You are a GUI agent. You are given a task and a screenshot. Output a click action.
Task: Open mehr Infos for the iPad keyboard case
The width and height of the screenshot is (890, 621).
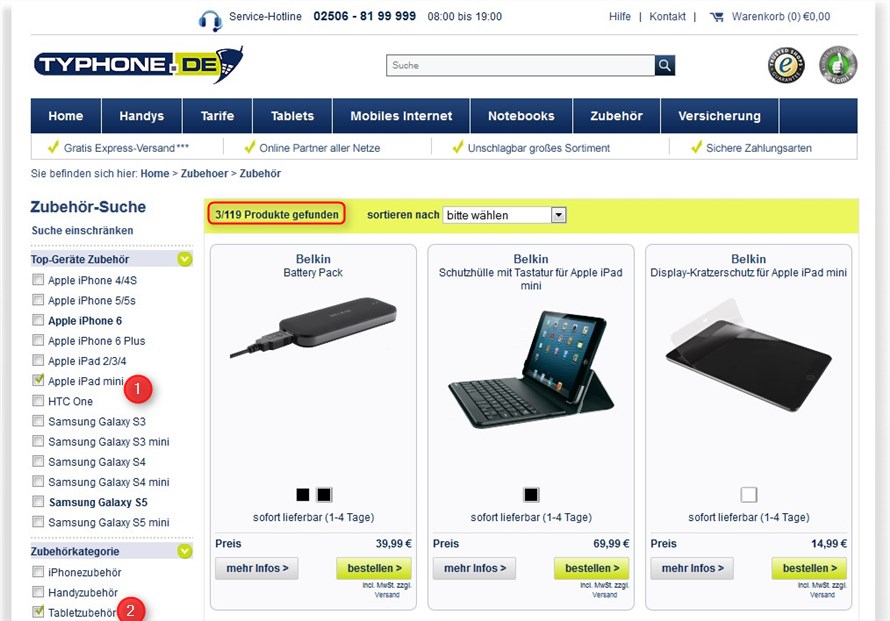click(475, 568)
